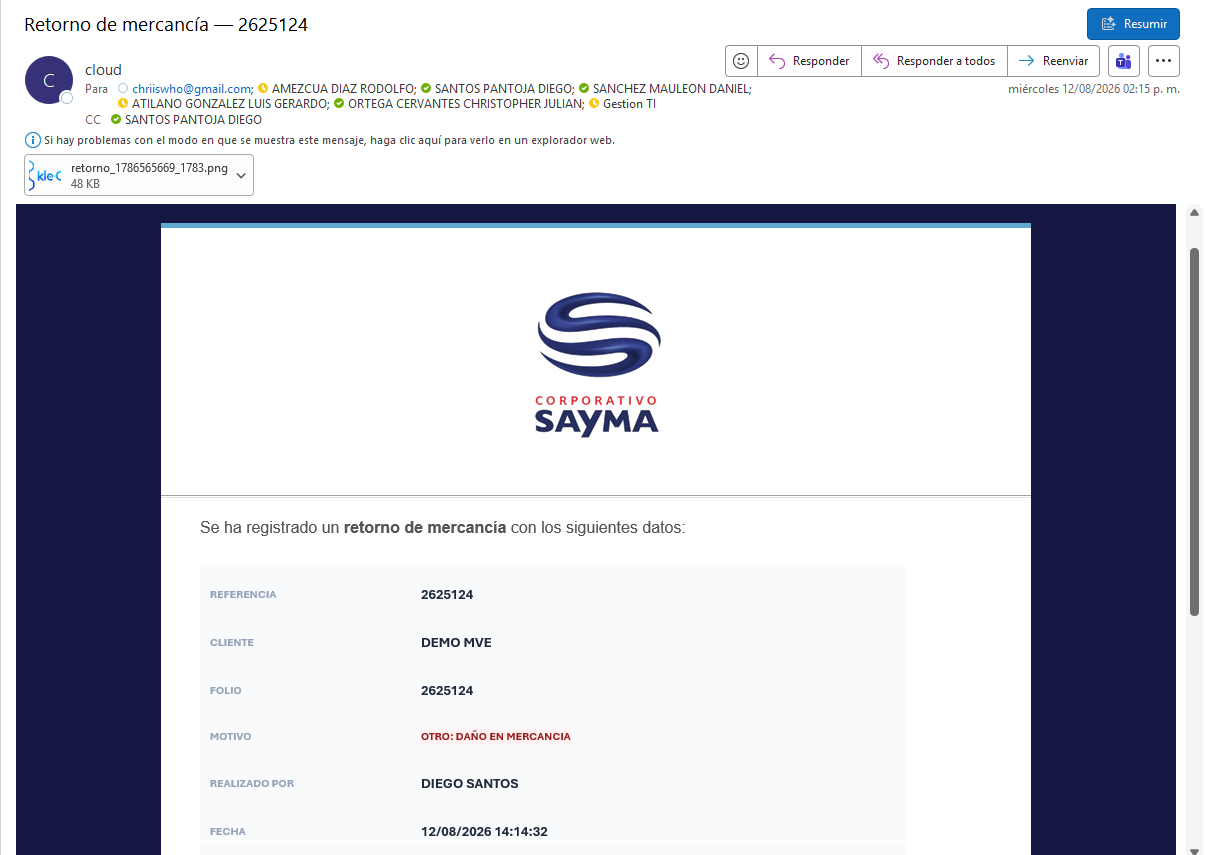1206x855 pixels.
Task: Click the scrollbar up arrow
Action: click(x=1194, y=212)
